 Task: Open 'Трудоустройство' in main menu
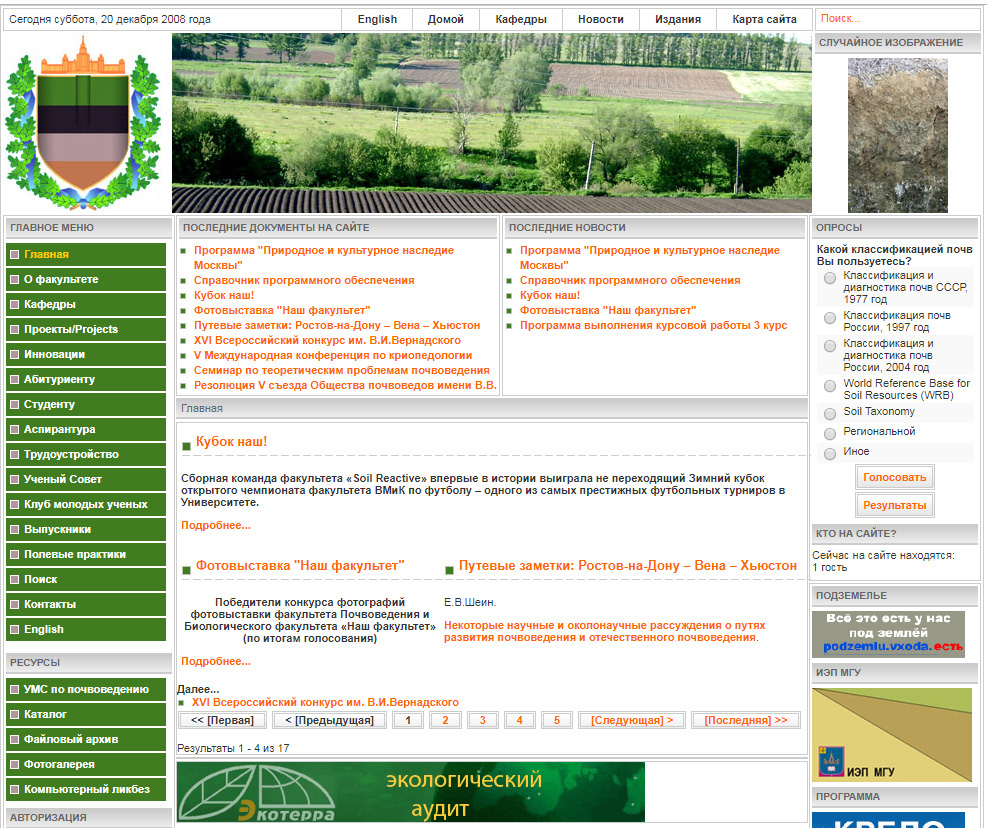tap(86, 455)
